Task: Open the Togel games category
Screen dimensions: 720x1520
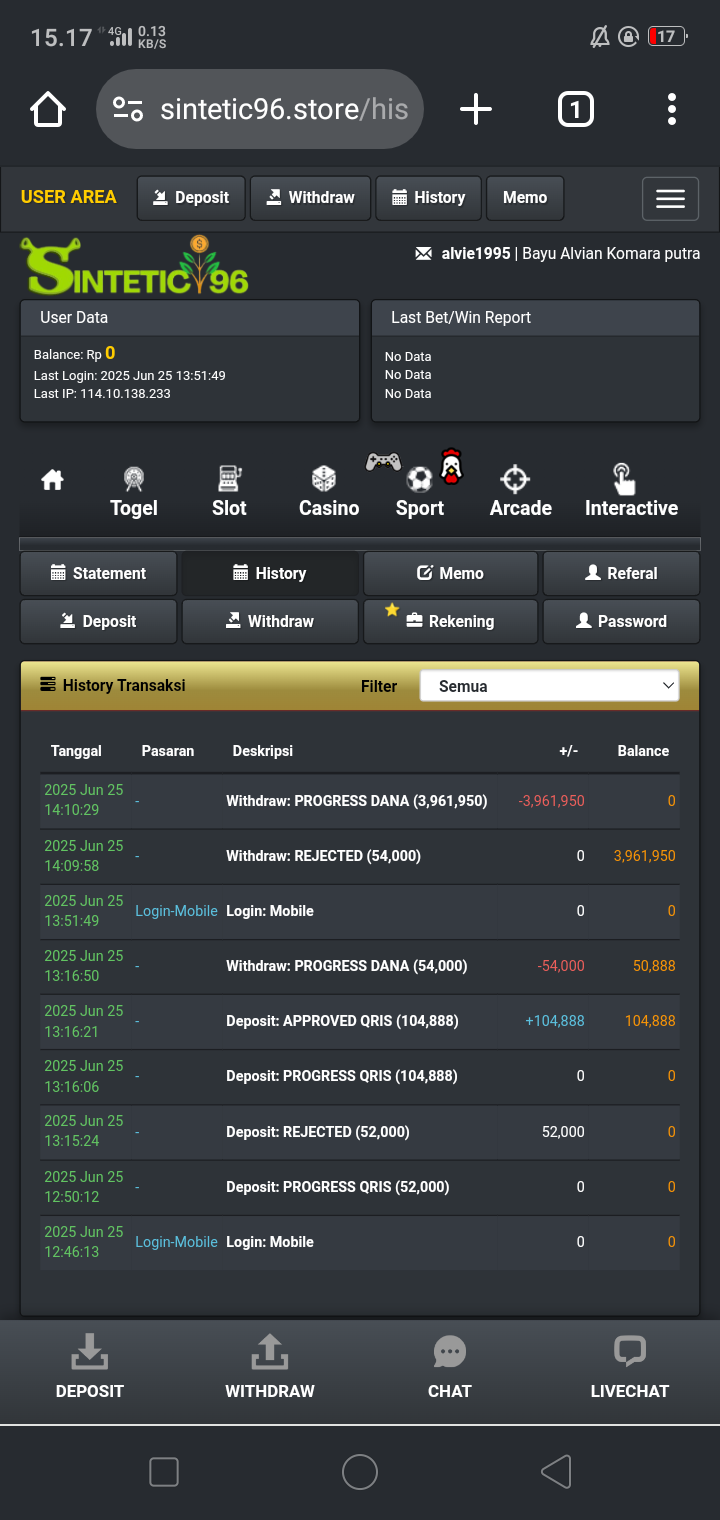Action: click(x=134, y=492)
